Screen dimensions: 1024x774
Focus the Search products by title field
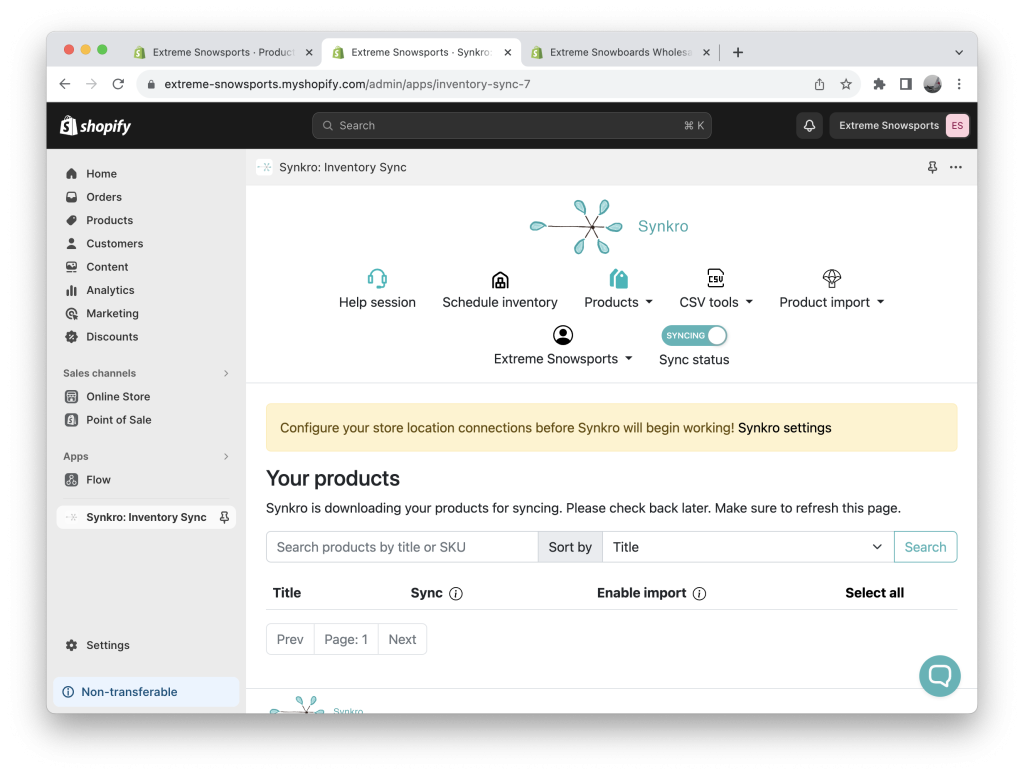pos(402,547)
